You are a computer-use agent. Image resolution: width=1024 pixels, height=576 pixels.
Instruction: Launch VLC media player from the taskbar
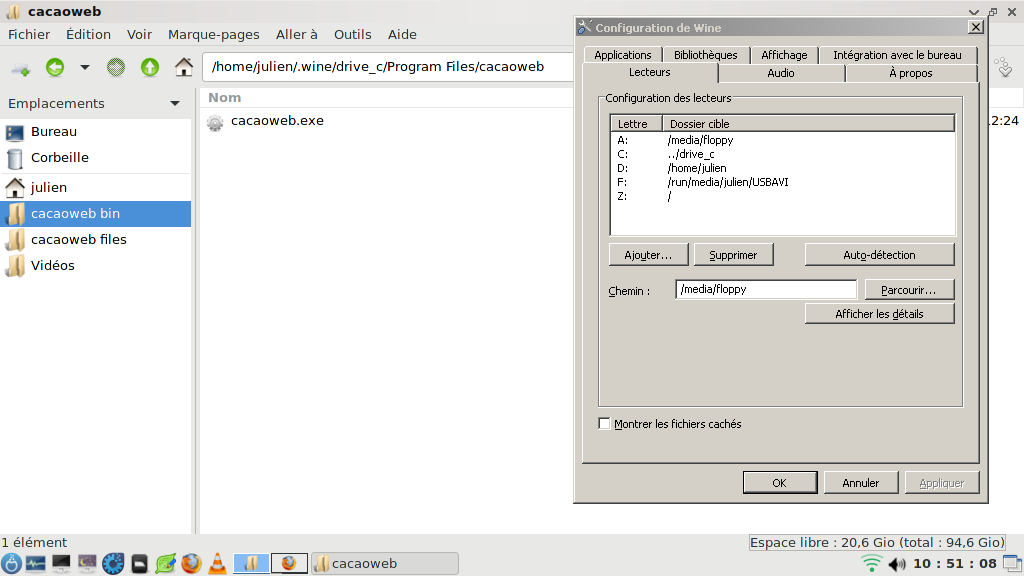click(217, 563)
